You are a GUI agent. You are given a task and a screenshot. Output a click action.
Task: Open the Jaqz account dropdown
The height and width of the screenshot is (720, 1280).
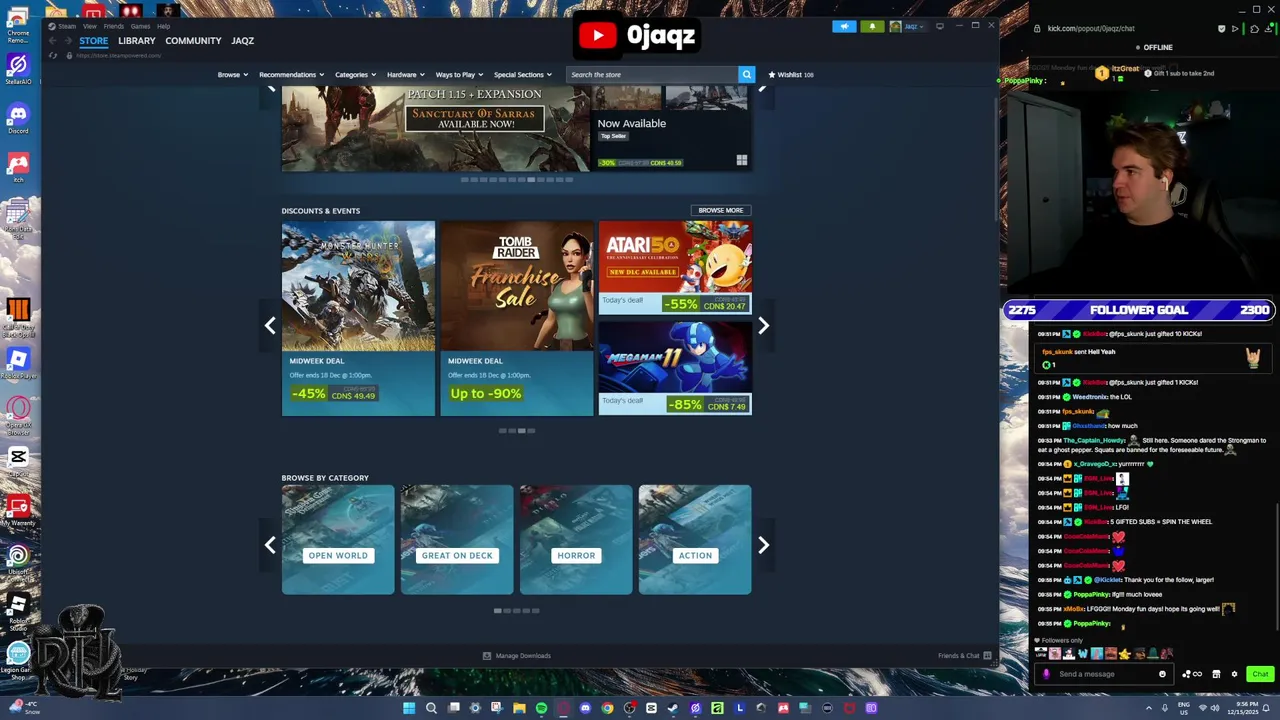(908, 26)
